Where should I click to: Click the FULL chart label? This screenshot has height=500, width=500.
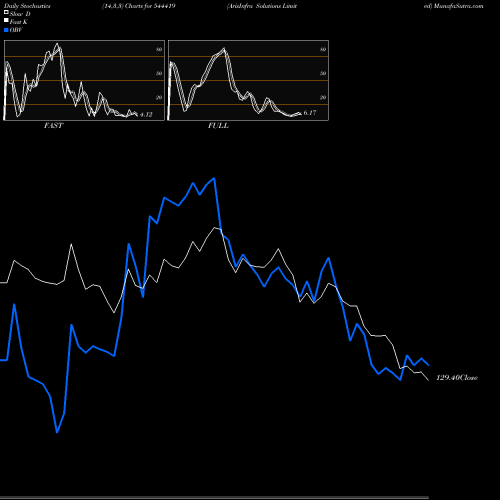(218, 126)
